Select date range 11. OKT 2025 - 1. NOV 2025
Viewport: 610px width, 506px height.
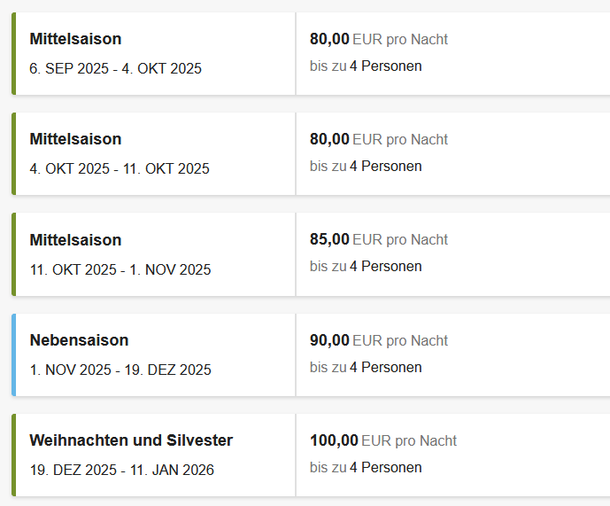point(120,270)
